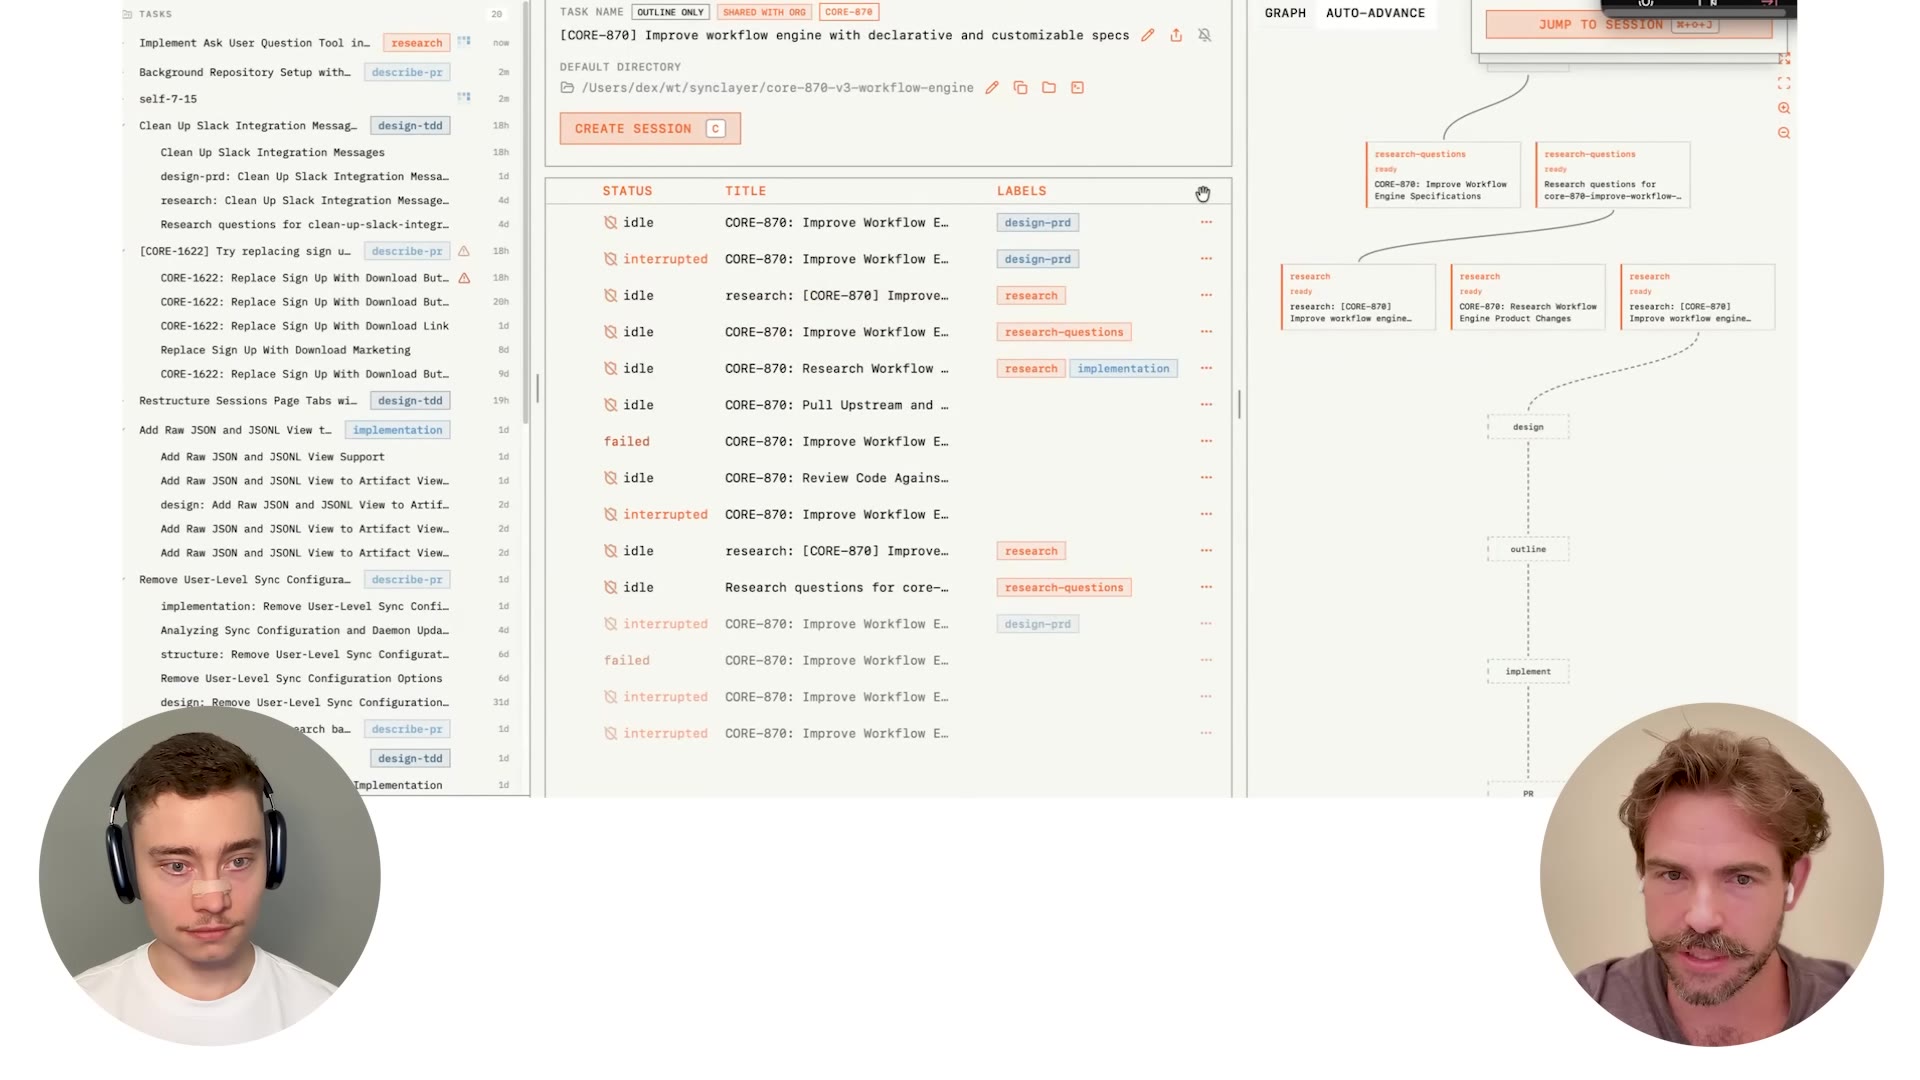Viewport: 1920px width, 1080px height.
Task: Click Jump to Session button
Action: (x=1628, y=24)
